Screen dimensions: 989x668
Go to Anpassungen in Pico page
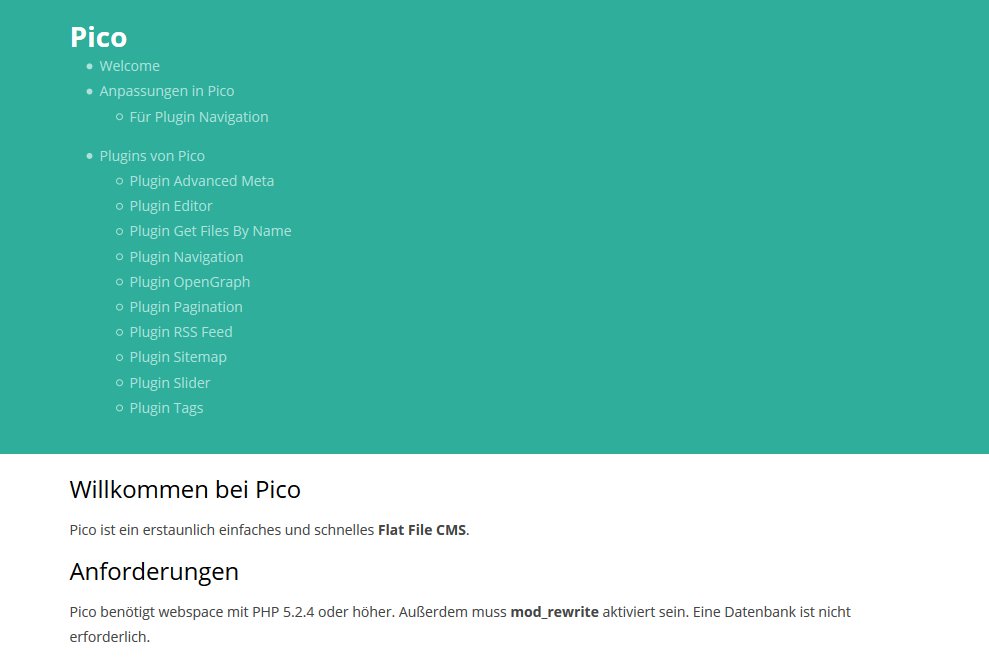[166, 91]
